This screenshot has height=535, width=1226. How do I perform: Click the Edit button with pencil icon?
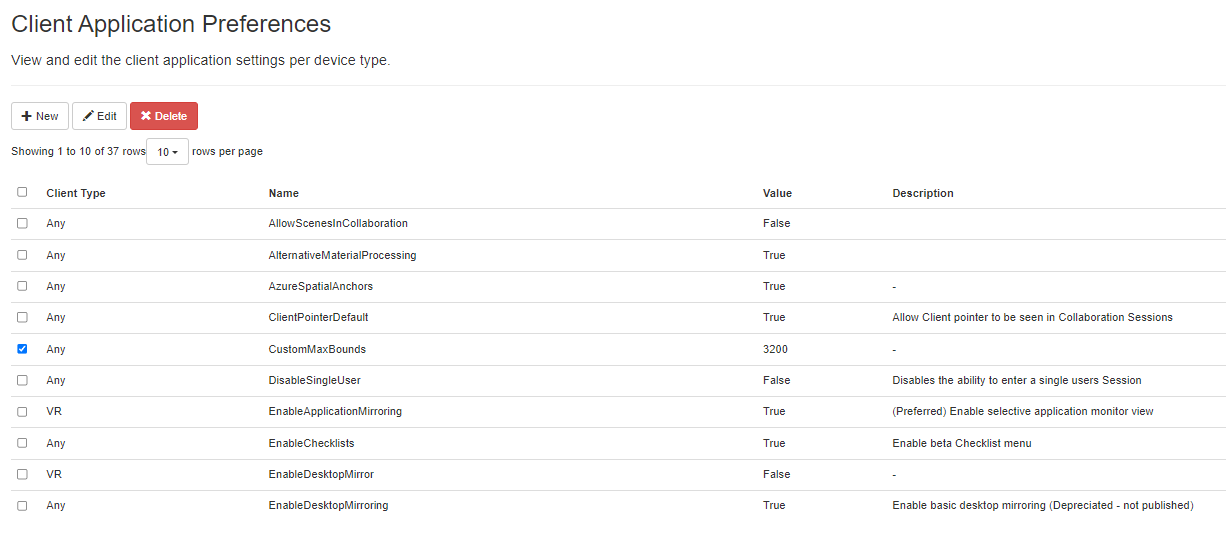click(99, 116)
